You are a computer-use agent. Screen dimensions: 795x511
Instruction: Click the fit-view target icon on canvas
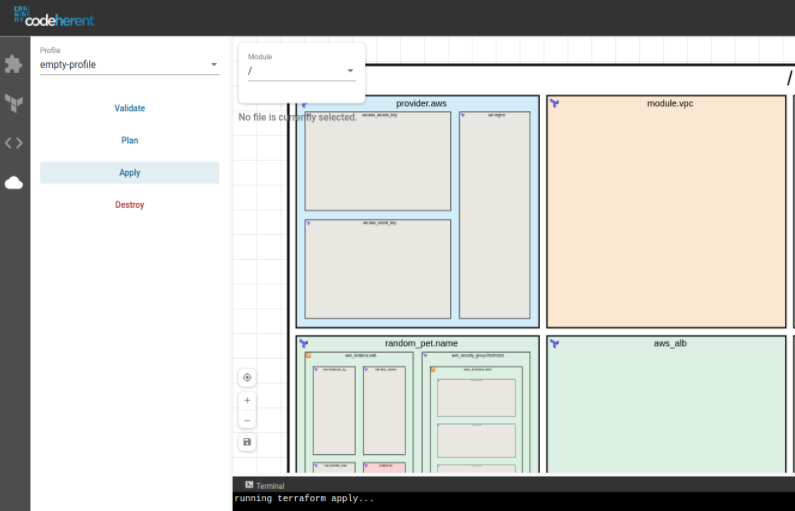pyautogui.click(x=247, y=378)
